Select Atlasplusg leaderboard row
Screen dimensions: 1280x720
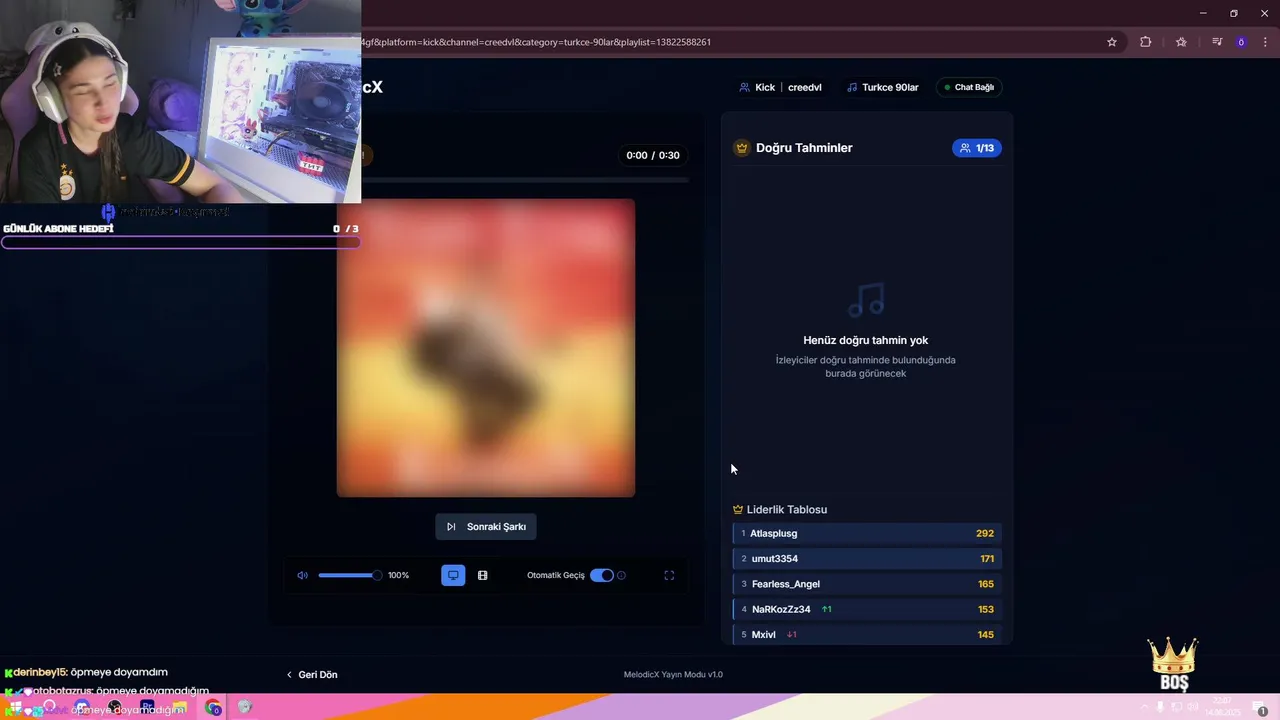[x=866, y=533]
